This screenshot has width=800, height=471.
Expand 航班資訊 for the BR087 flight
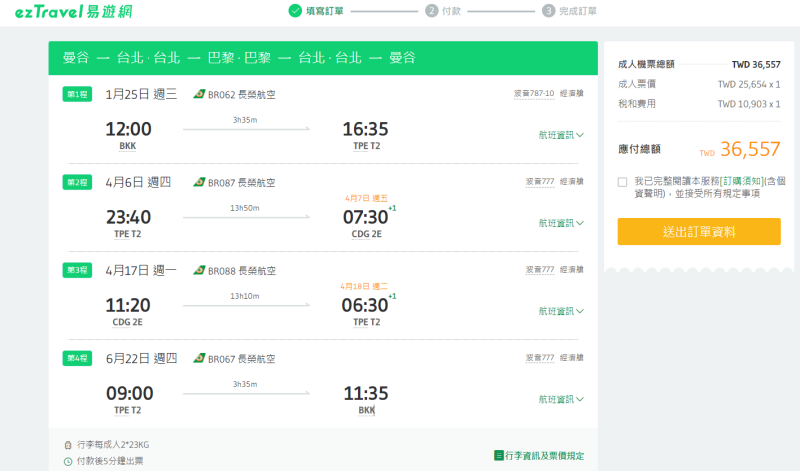pos(561,223)
